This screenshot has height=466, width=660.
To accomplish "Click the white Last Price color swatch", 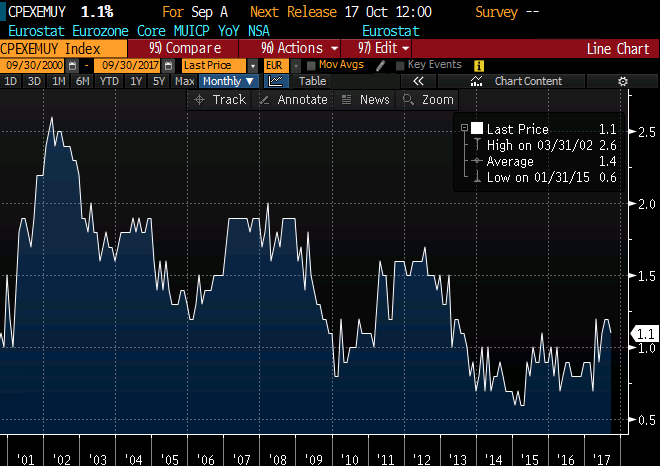I will (477, 129).
